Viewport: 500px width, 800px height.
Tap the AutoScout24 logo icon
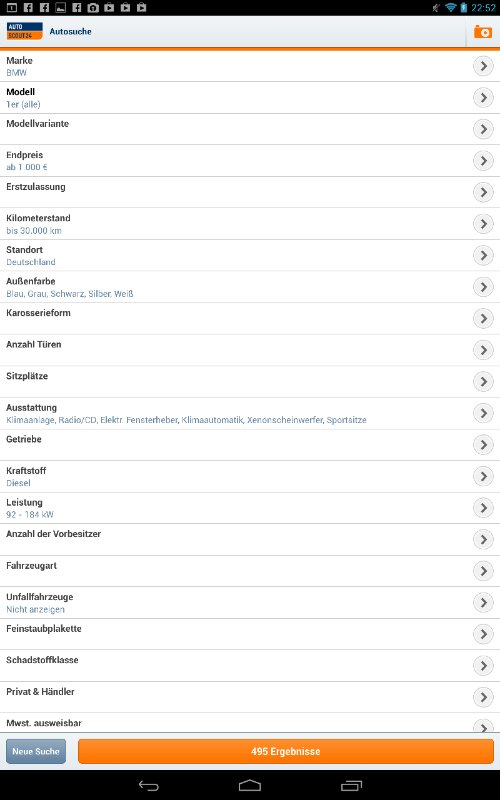[24, 31]
